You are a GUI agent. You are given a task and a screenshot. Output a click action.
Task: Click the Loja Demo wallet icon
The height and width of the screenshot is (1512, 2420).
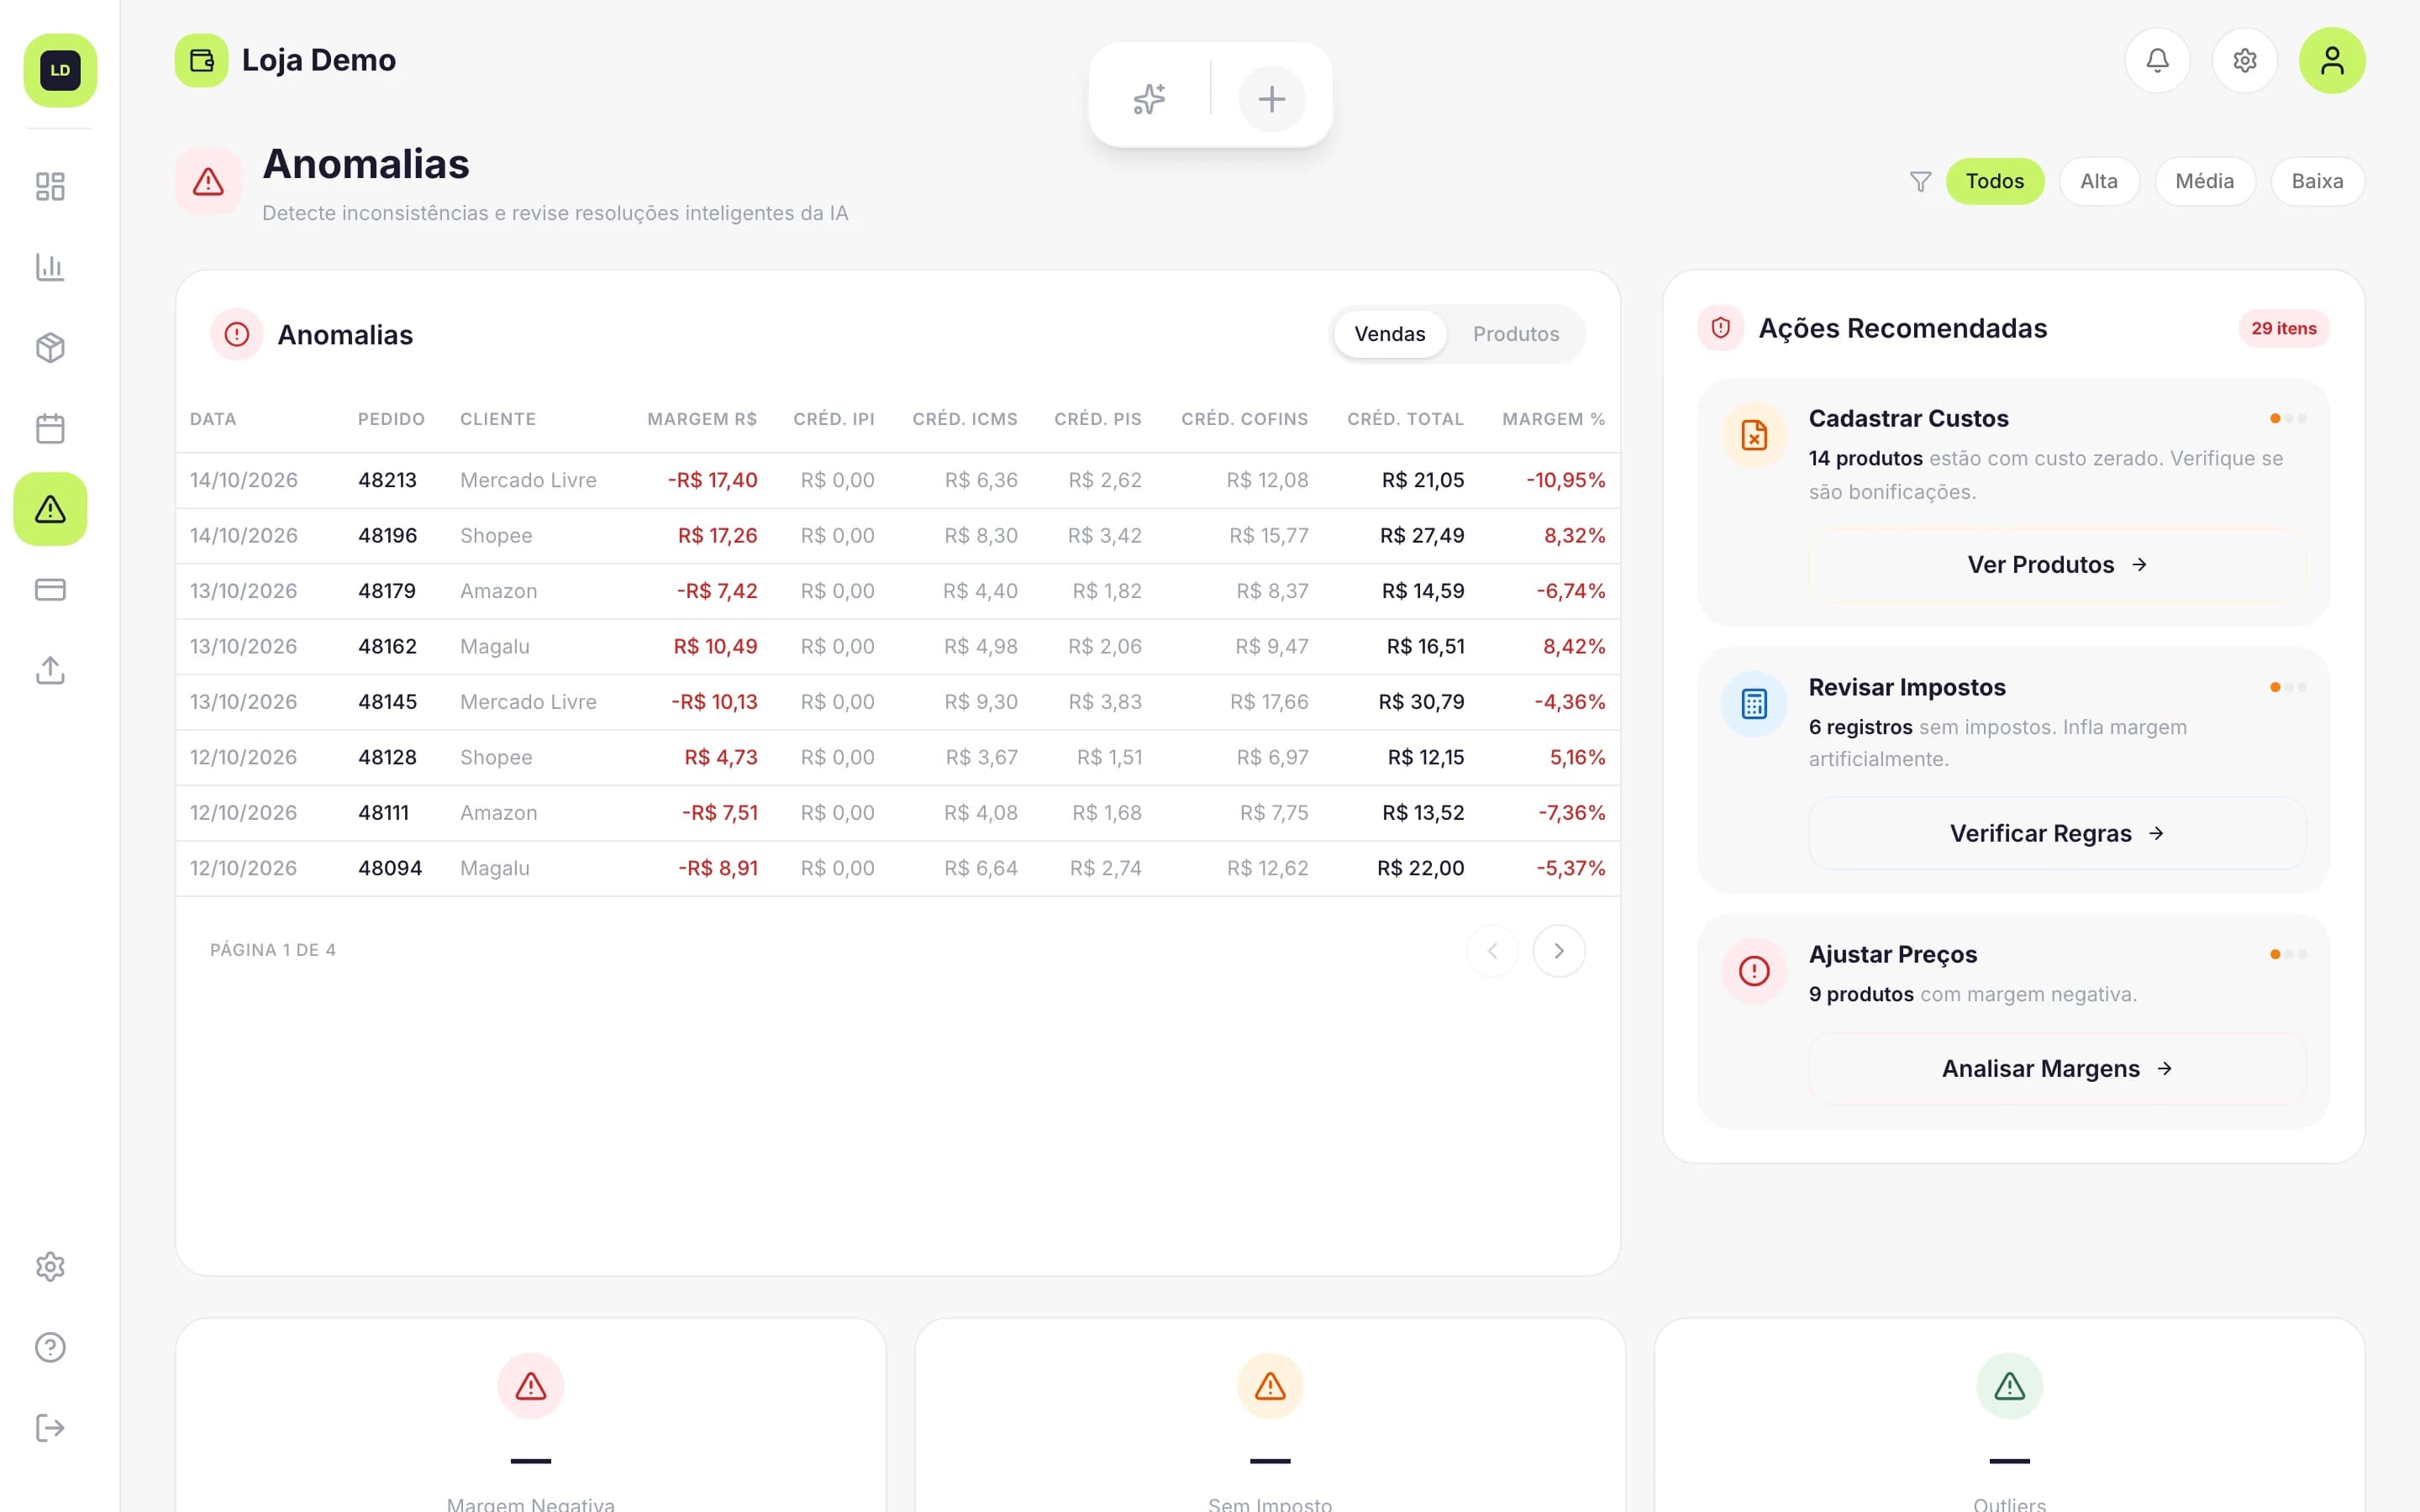pyautogui.click(x=201, y=60)
